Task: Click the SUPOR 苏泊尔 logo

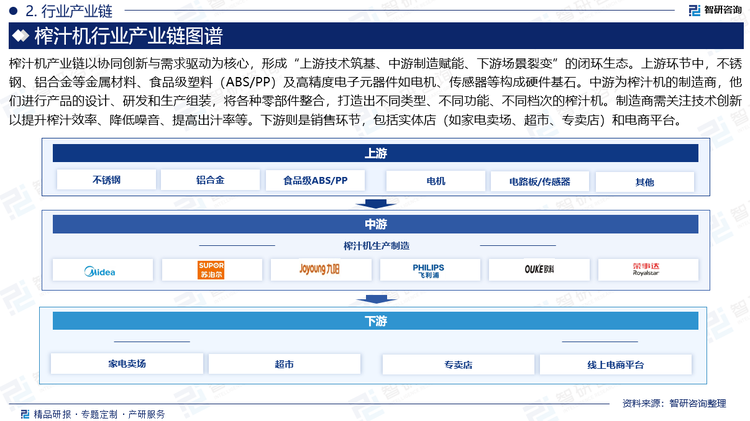Action: pyautogui.click(x=211, y=270)
